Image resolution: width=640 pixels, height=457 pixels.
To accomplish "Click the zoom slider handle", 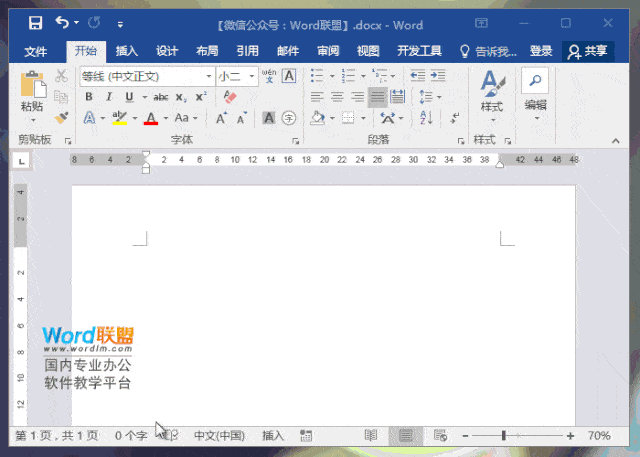I will pyautogui.click(x=504, y=436).
